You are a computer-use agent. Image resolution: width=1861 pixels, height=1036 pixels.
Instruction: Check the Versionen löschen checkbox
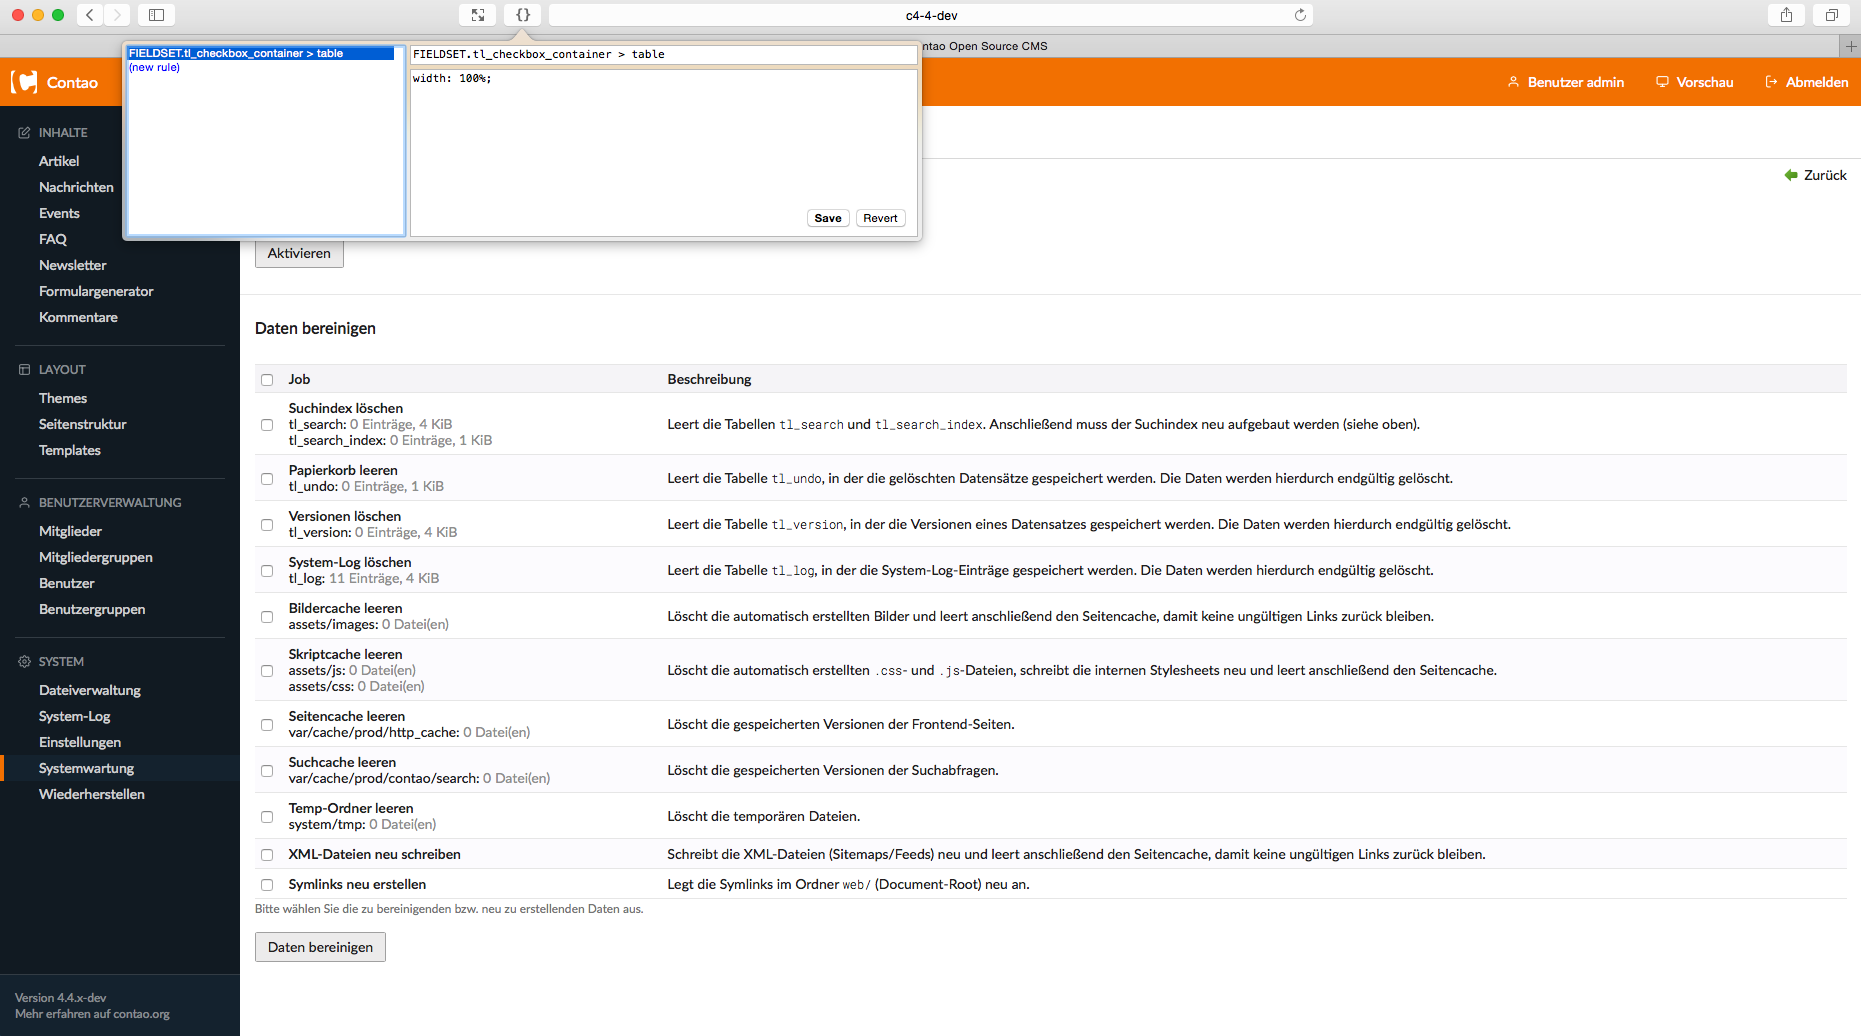click(267, 525)
